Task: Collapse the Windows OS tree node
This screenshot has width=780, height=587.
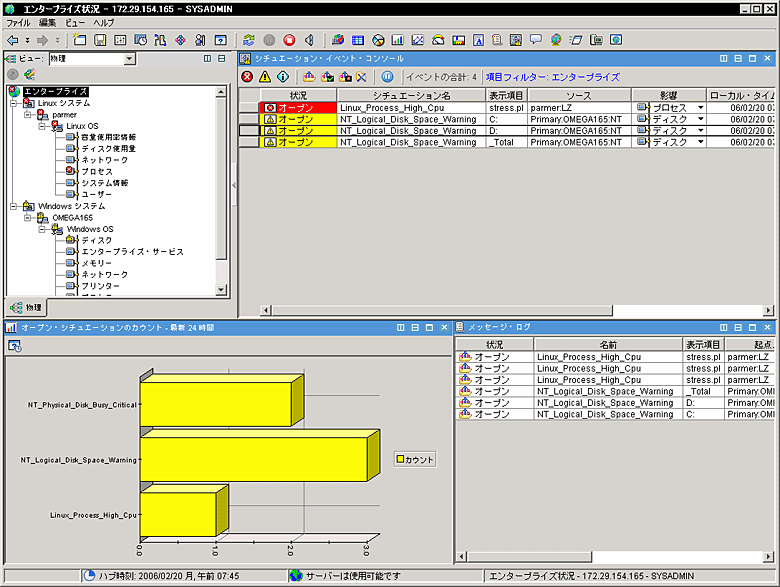Action: tap(42, 229)
